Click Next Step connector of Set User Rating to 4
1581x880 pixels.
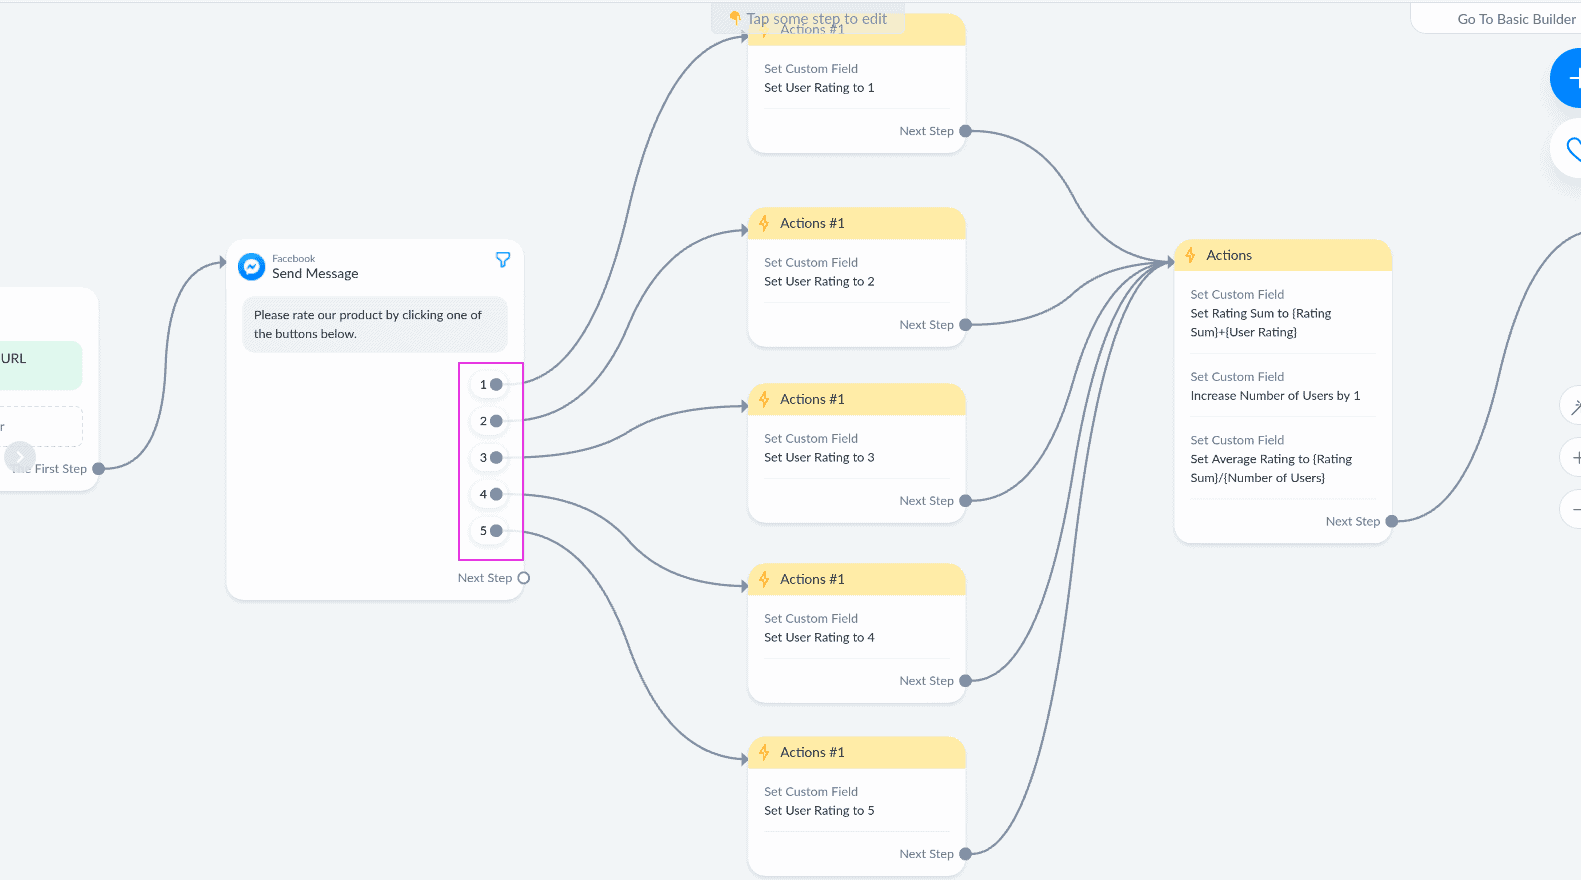[965, 681]
